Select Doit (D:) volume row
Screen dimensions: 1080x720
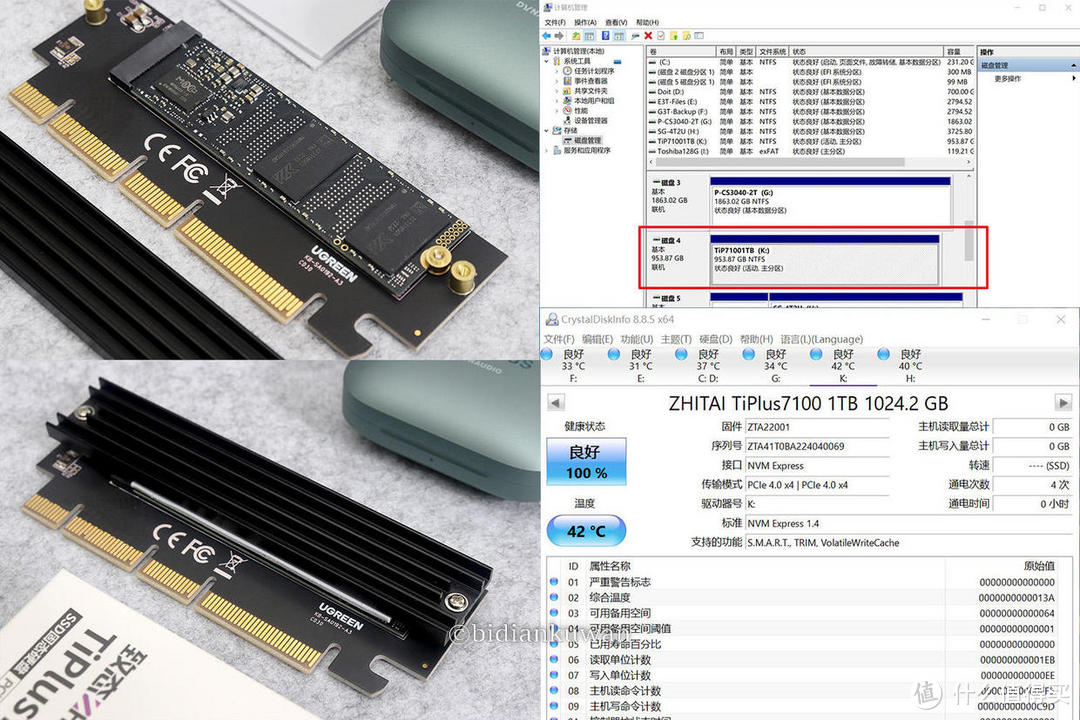point(809,92)
